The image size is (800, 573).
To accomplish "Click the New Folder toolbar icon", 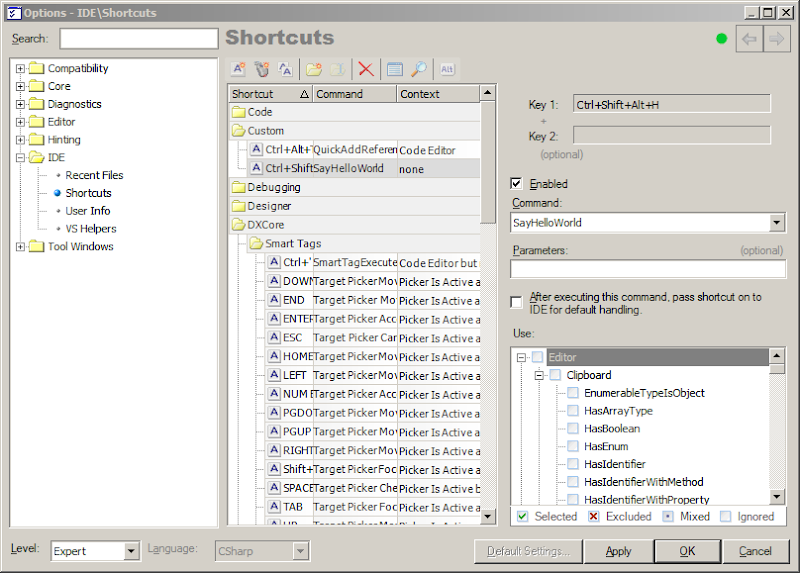I will [x=314, y=69].
